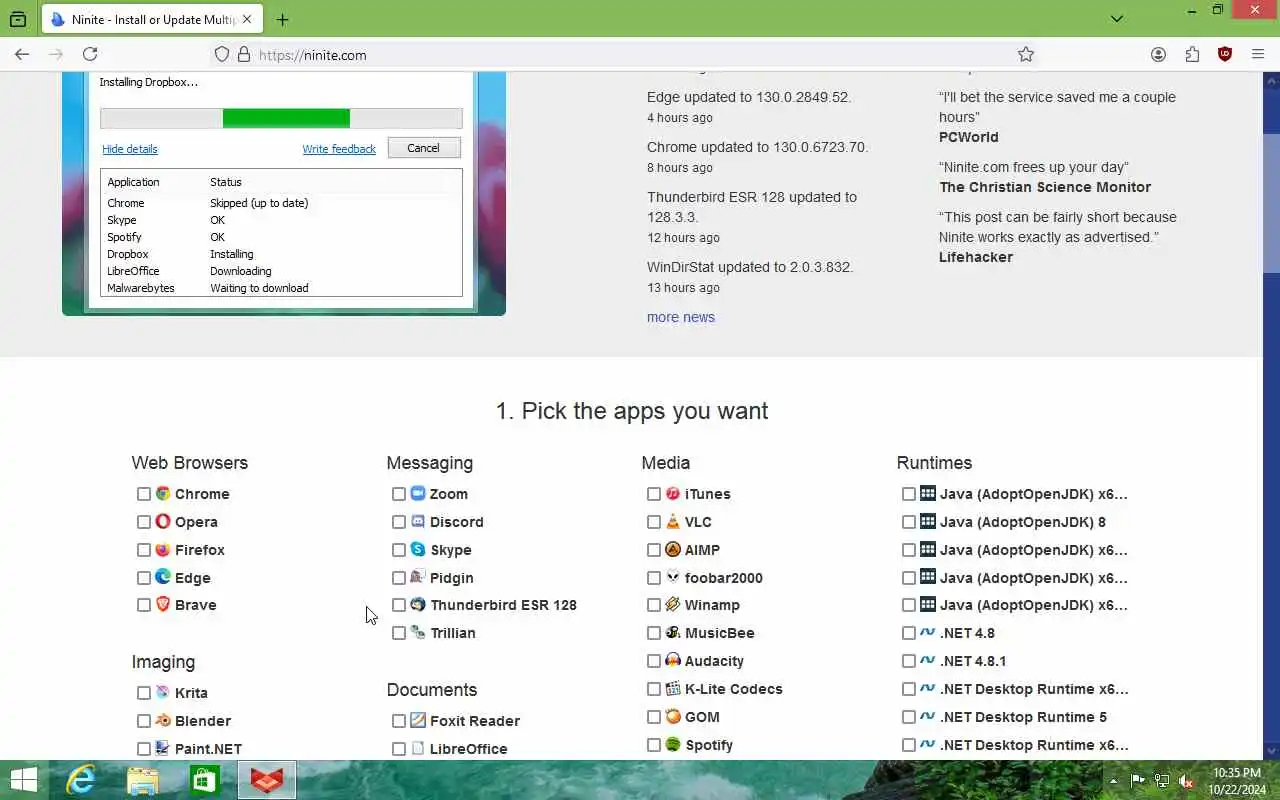Viewport: 1280px width, 800px height.
Task: Click 'Chrome updated to 130.0.6723.70.' news text
Action: click(758, 147)
